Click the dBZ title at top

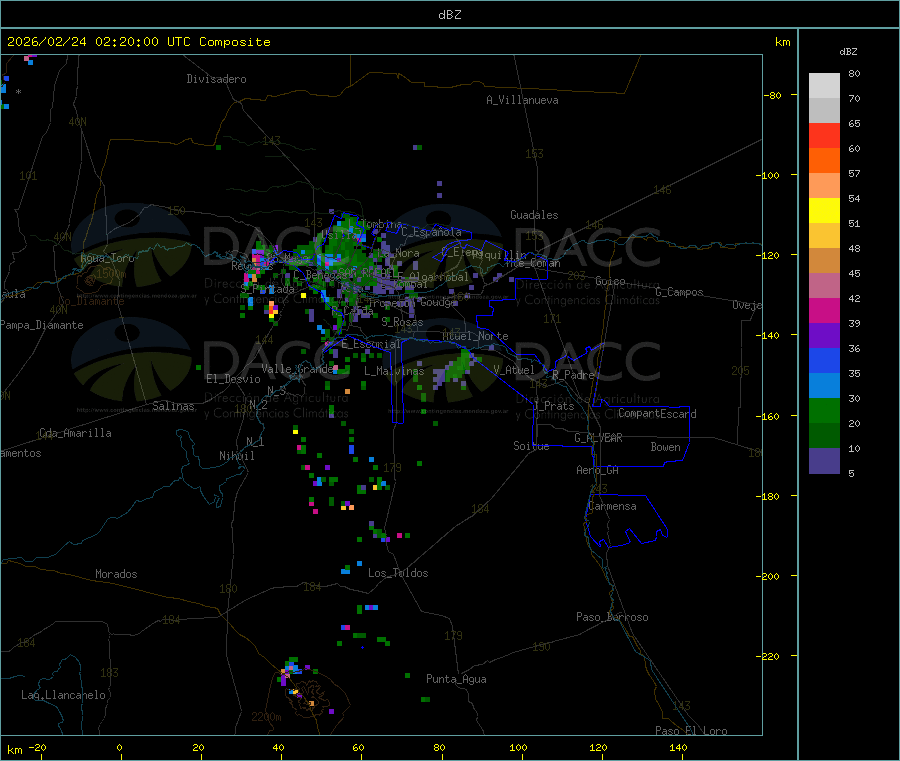click(x=449, y=14)
